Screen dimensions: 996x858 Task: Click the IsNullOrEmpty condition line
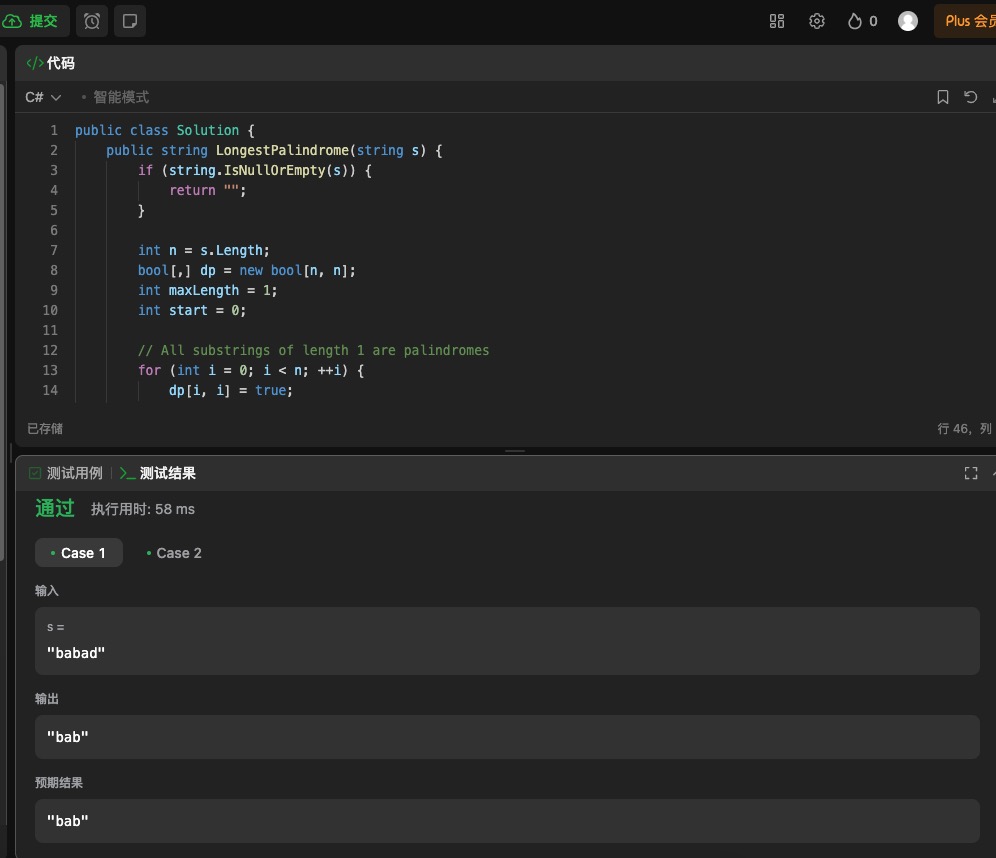coord(255,170)
